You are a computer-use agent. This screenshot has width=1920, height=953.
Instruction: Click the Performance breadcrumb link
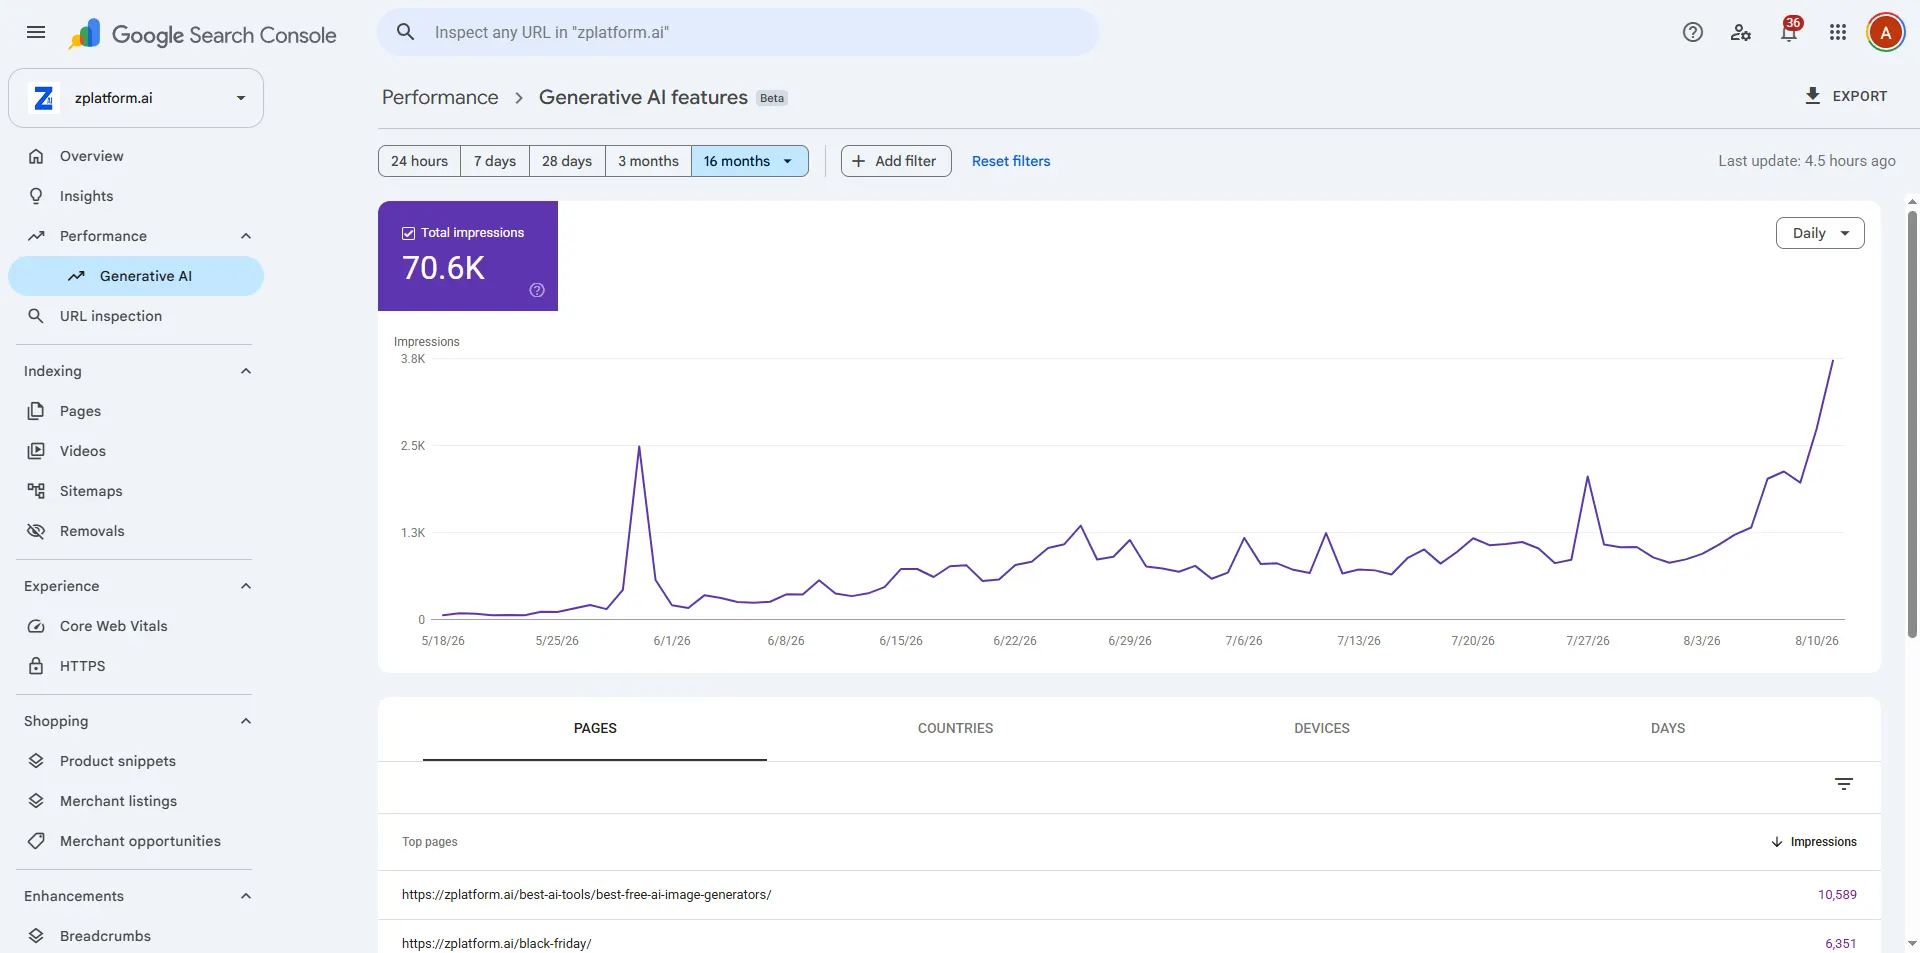pos(440,97)
